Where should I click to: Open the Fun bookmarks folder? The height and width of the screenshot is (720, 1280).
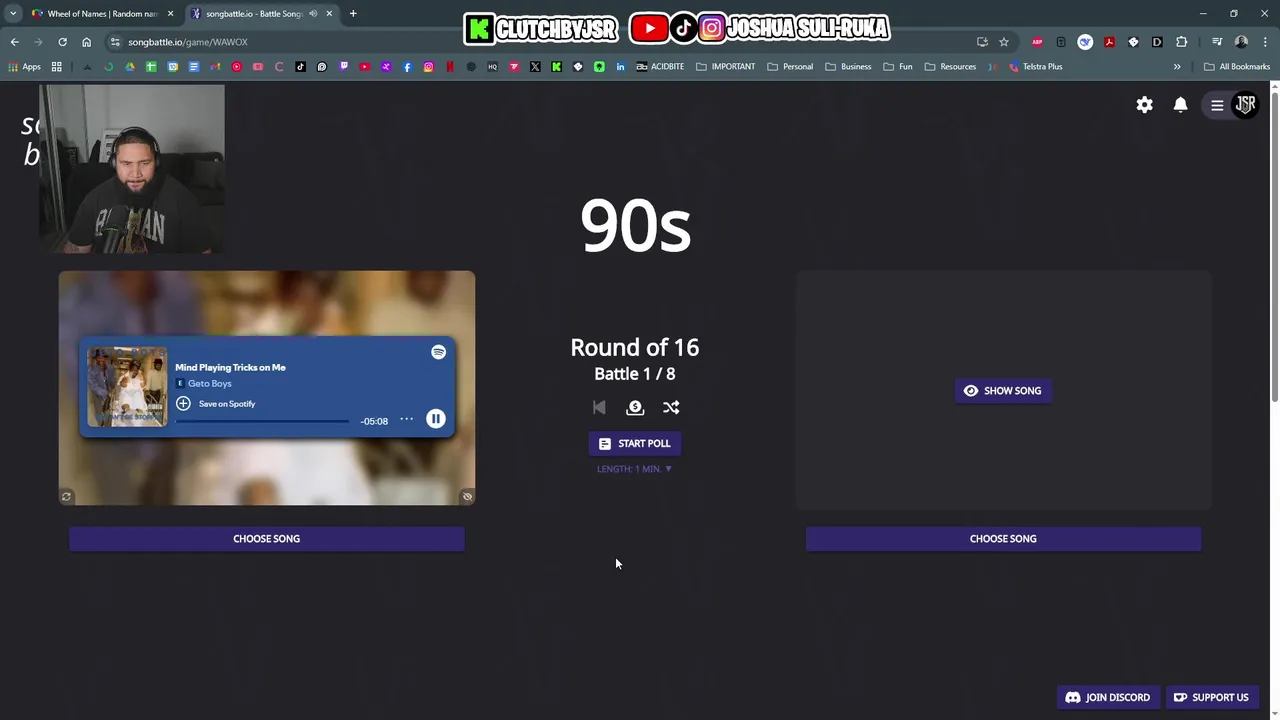pos(897,67)
